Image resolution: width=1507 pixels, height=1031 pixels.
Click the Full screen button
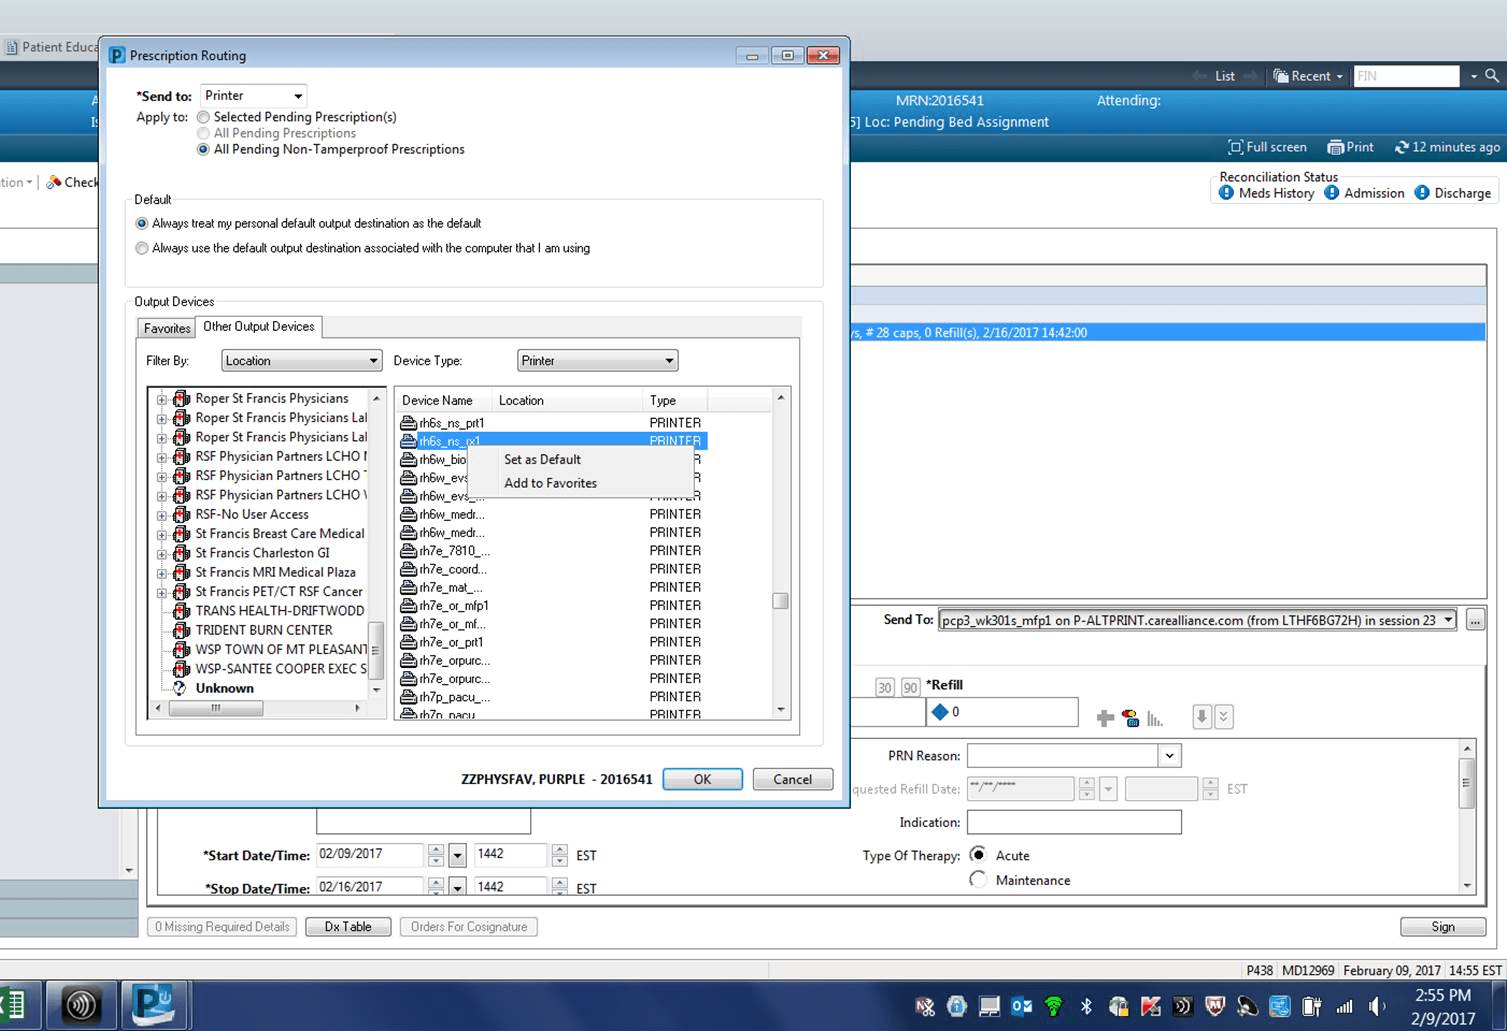(1267, 147)
